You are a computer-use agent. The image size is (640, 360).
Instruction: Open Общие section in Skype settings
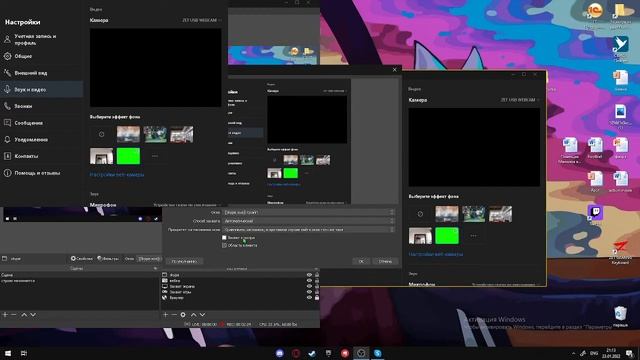click(x=42, y=56)
